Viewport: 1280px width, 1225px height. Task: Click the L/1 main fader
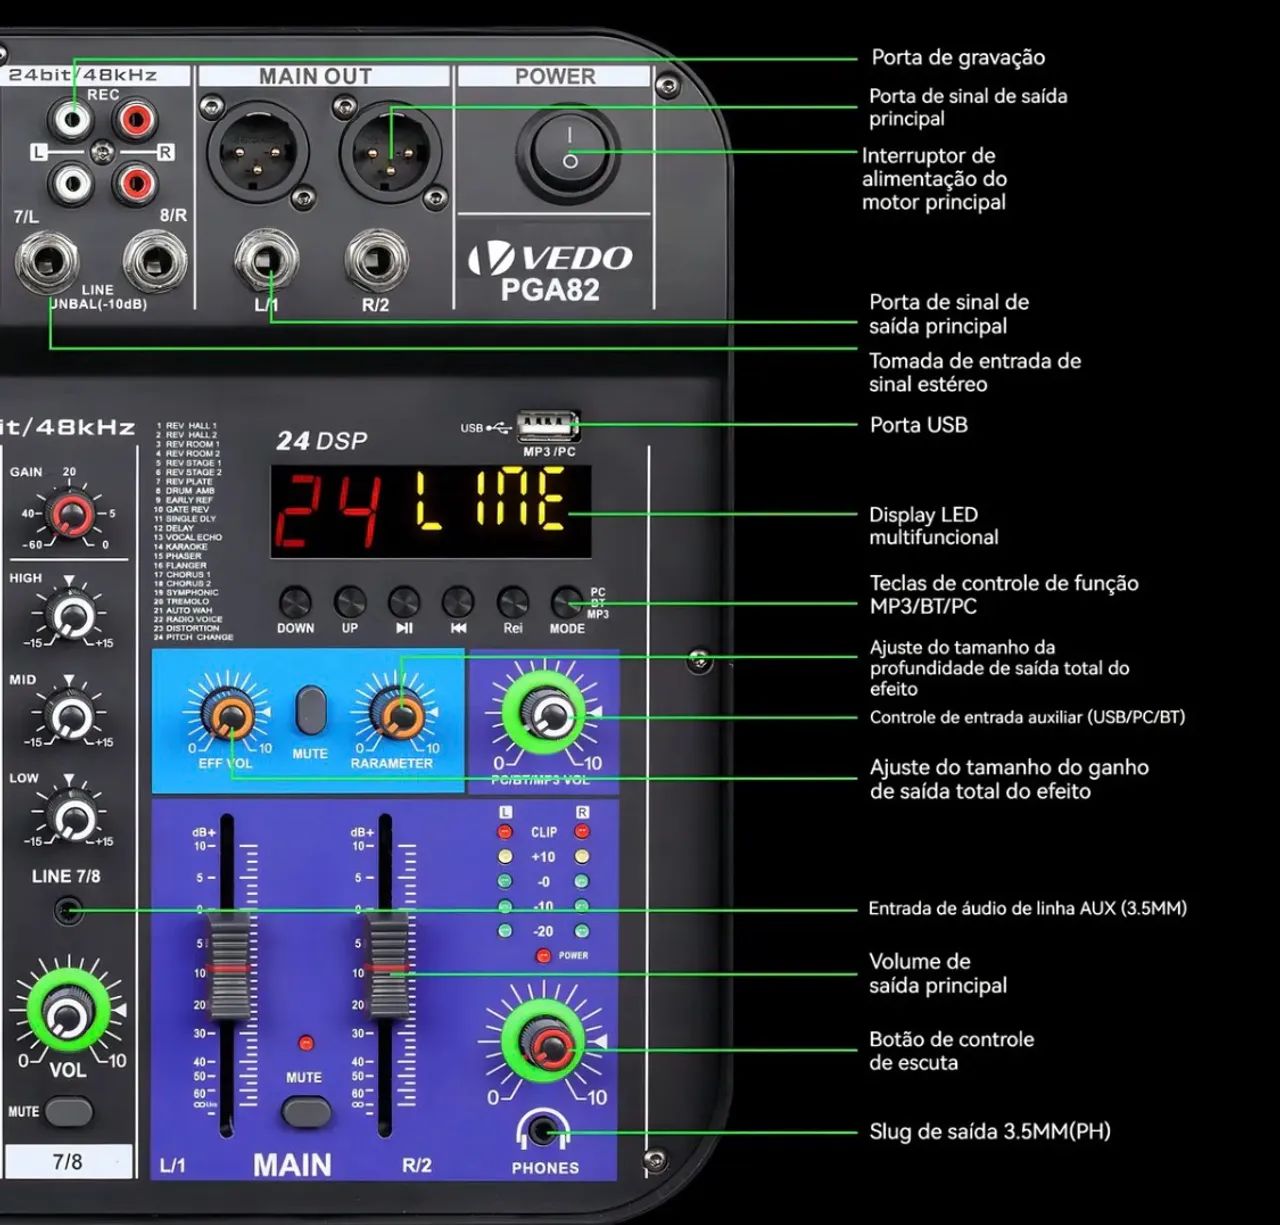point(227,966)
